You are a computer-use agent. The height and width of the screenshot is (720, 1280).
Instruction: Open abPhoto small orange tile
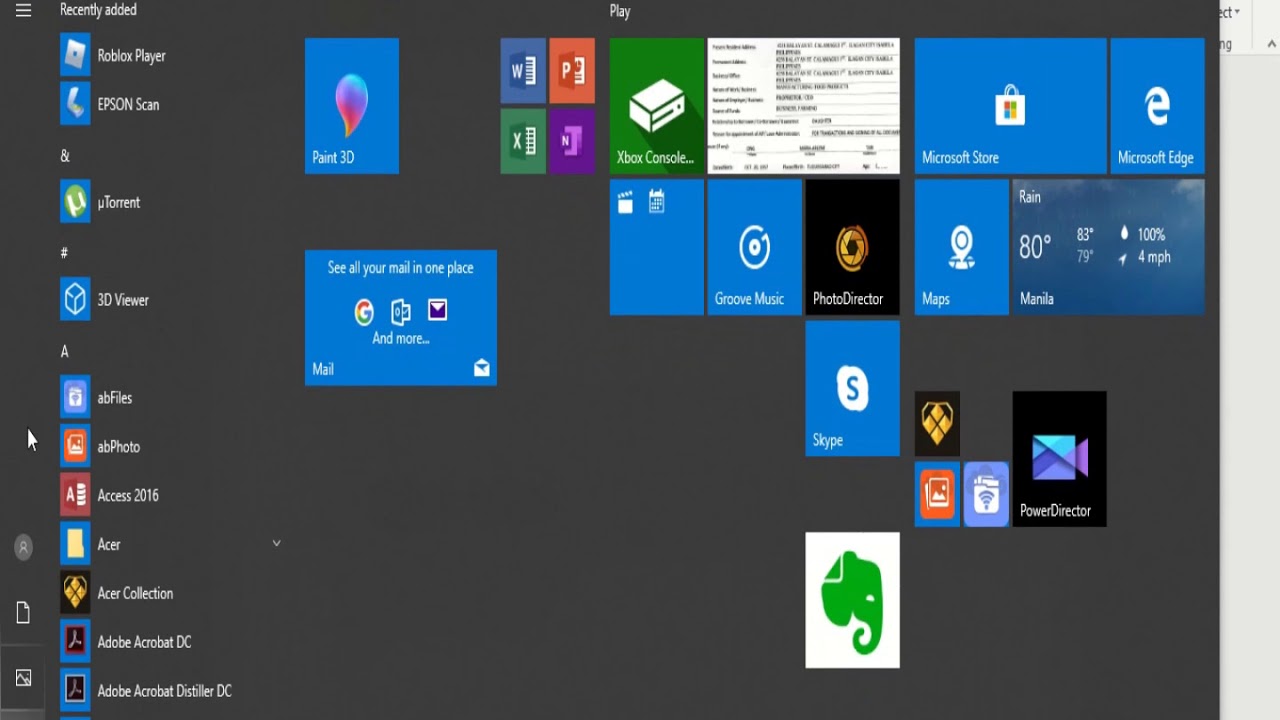point(937,494)
